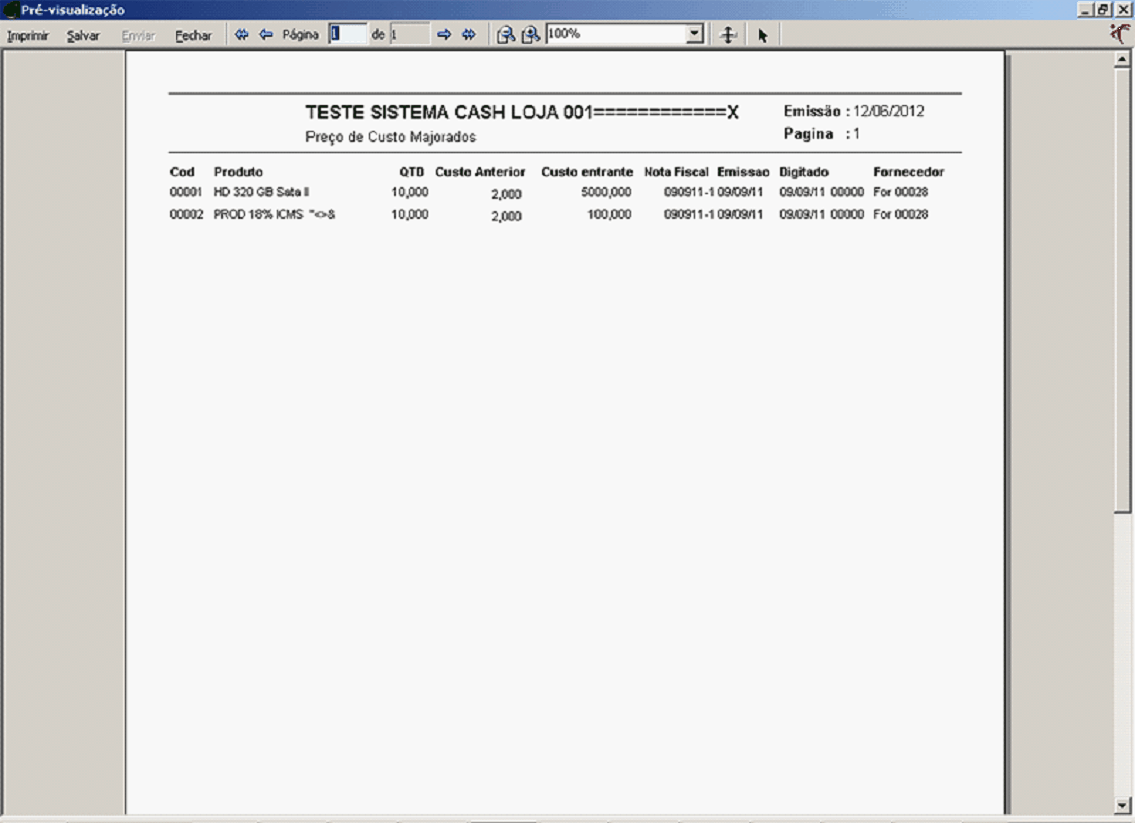Image resolution: width=1136 pixels, height=824 pixels.
Task: Select the arrow pointer tool
Action: [x=762, y=35]
